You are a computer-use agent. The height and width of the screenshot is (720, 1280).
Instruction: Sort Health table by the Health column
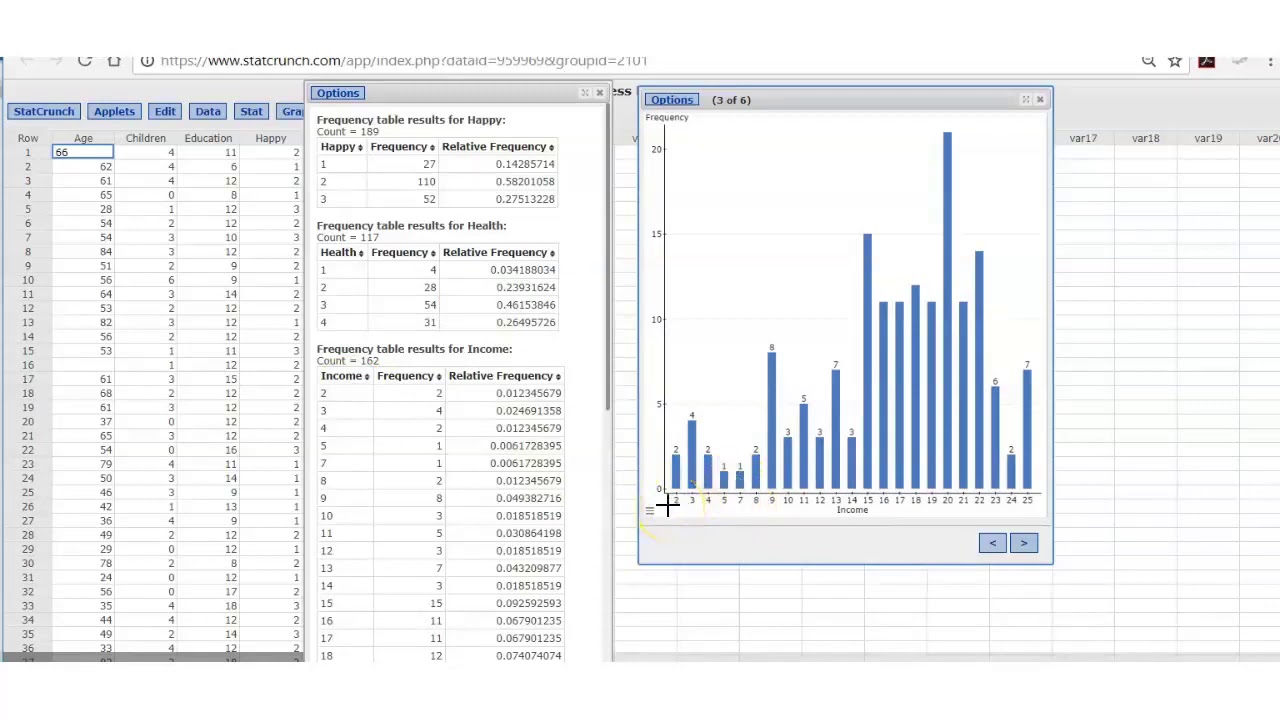342,253
